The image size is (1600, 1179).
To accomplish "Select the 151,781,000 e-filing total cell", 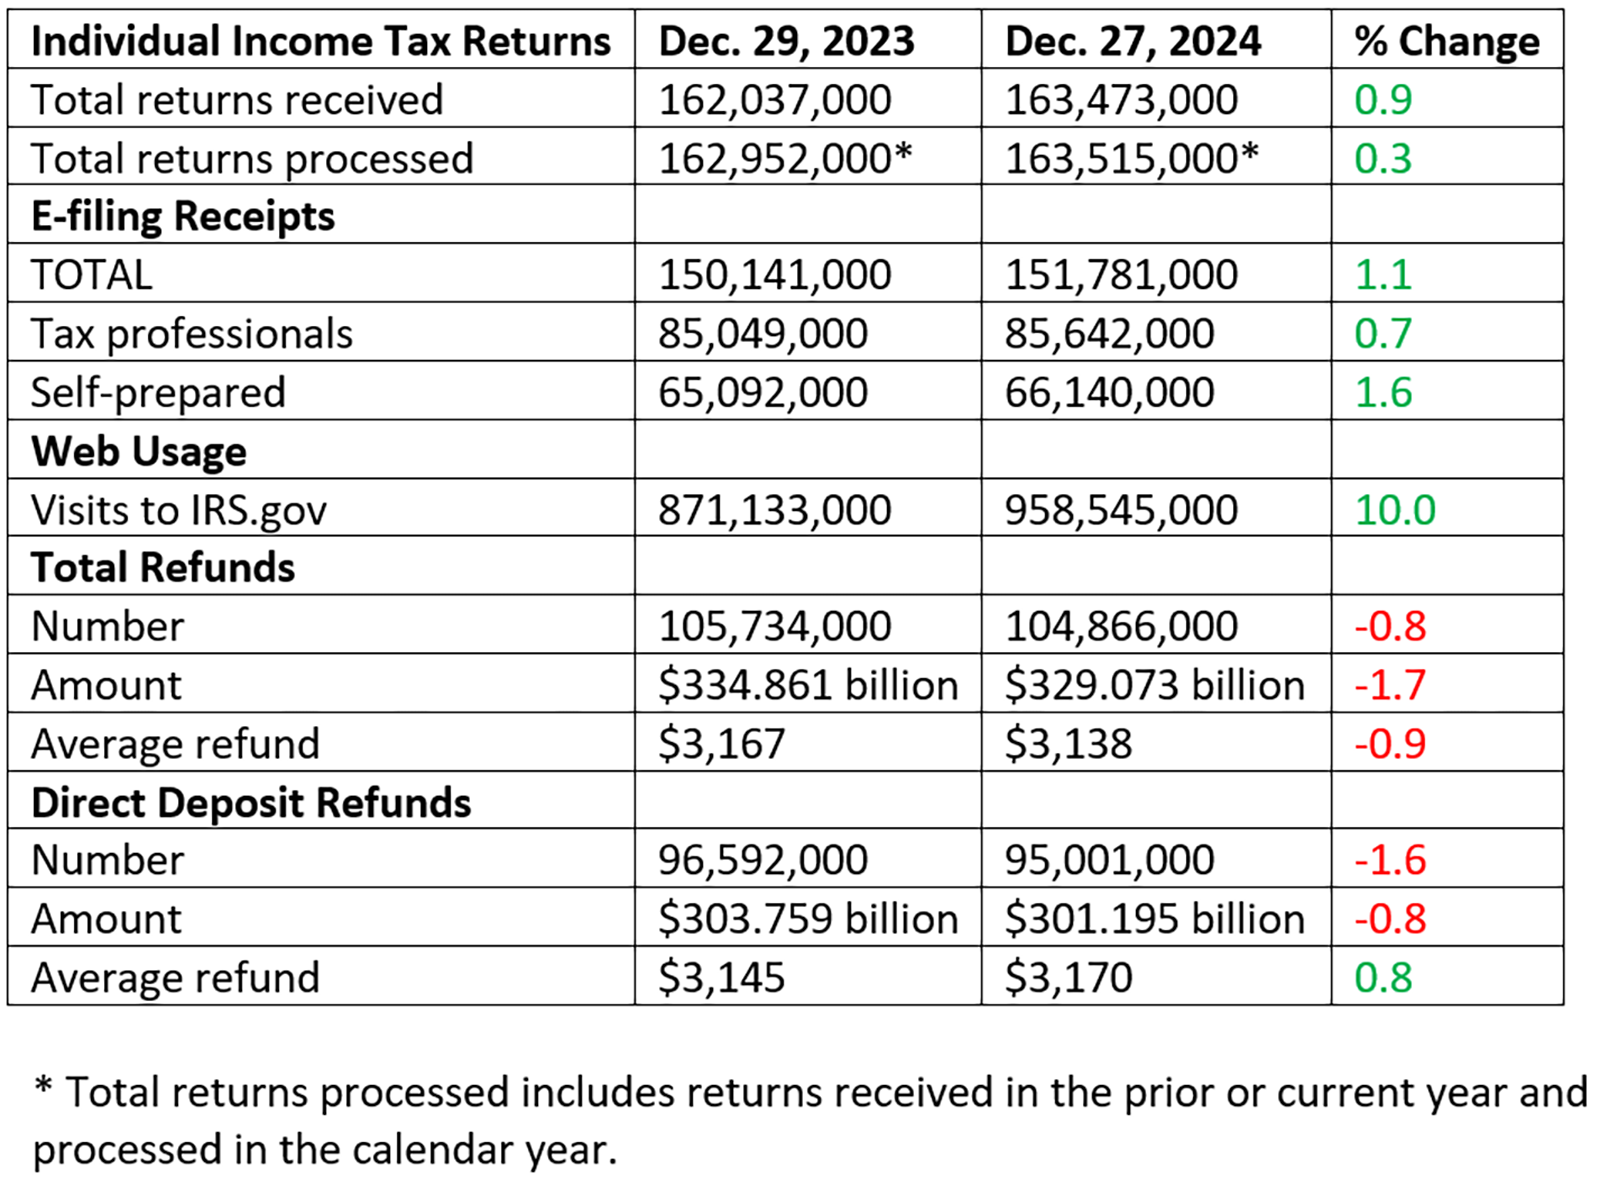I will point(1121,275).
